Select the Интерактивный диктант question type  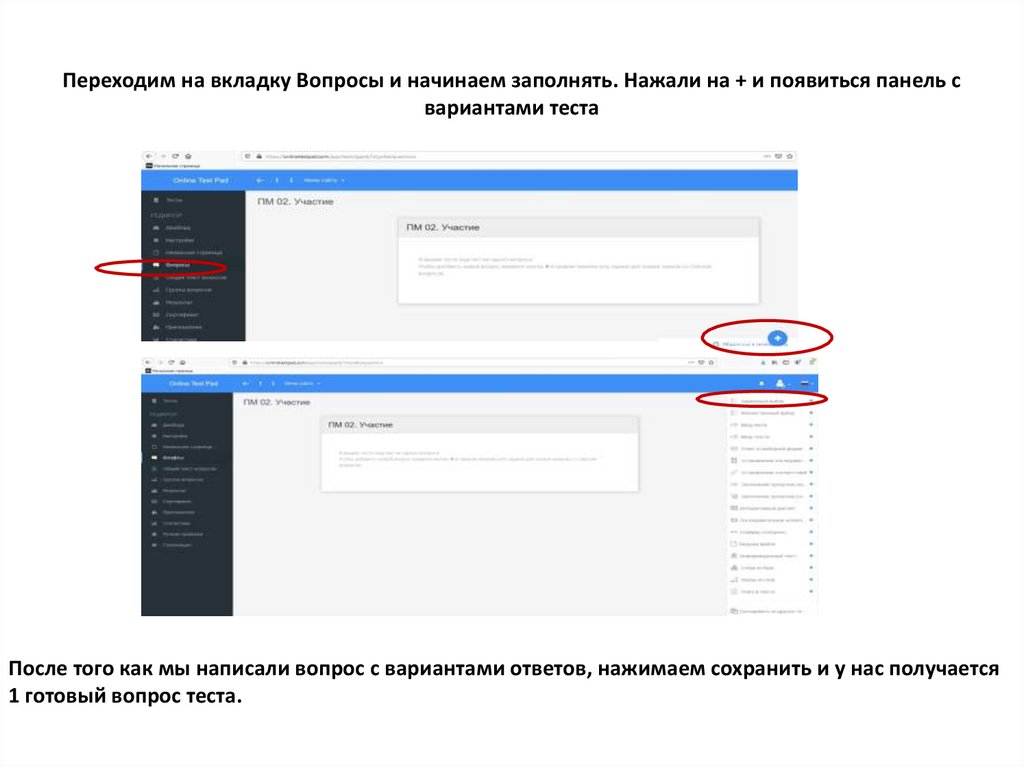coord(771,508)
